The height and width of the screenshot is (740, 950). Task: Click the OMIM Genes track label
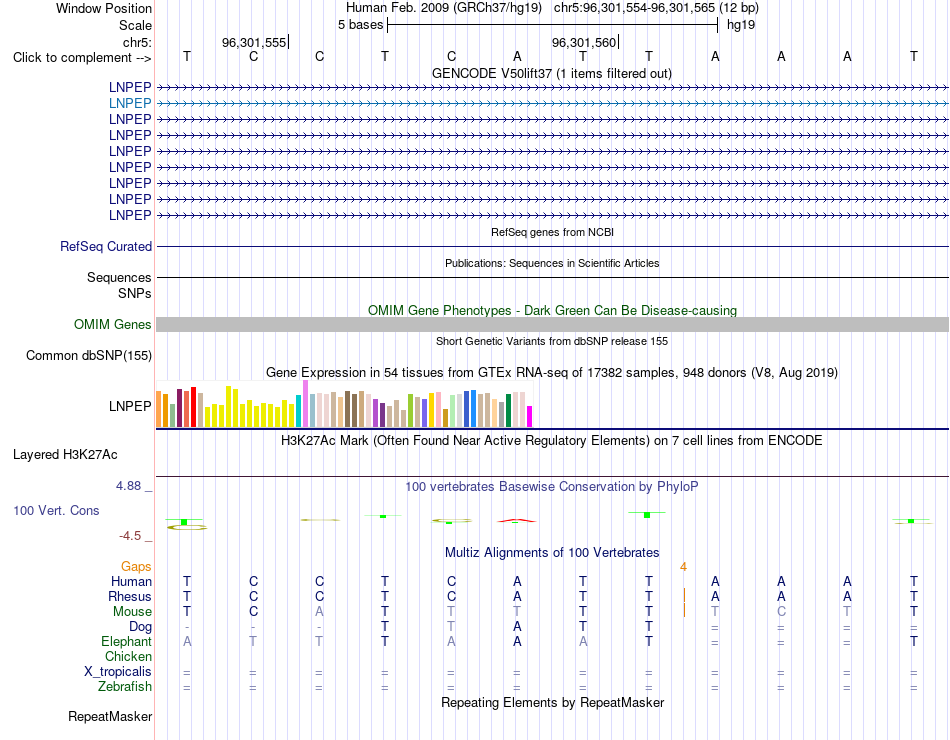[113, 324]
